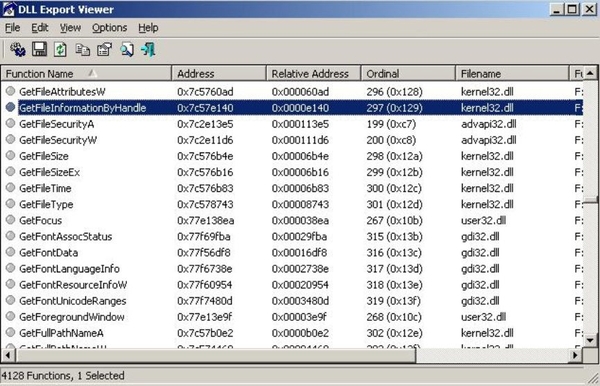Sort by Relative Address column header
Image resolution: width=600 pixels, height=386 pixels.
coord(313,73)
